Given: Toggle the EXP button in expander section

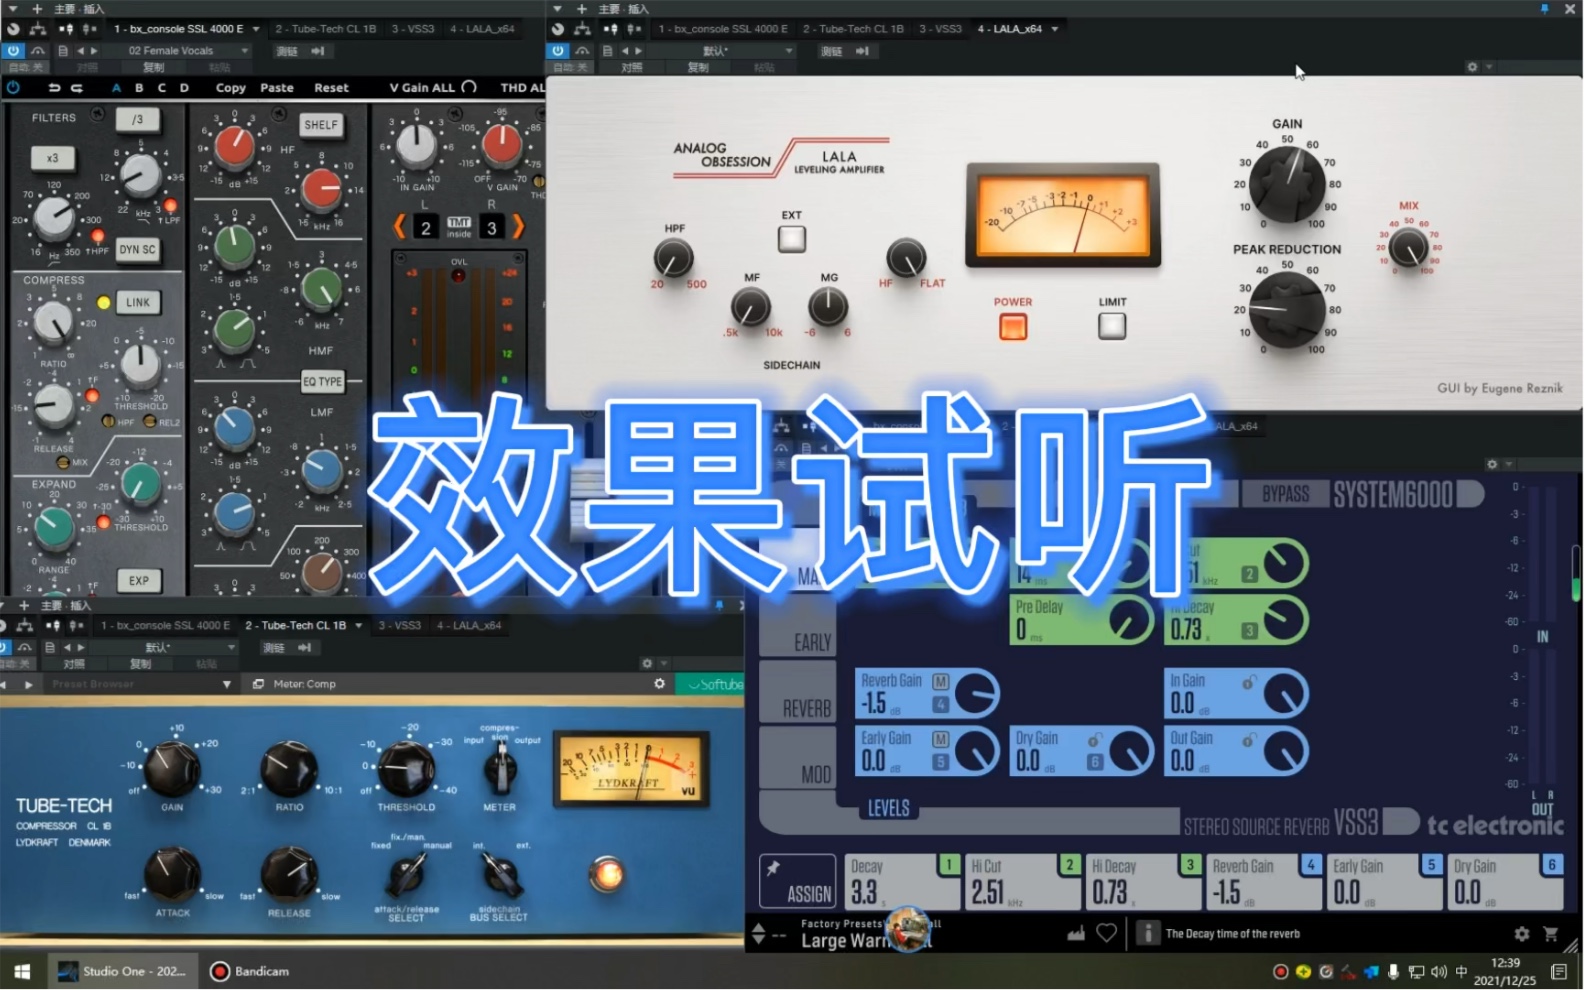Looking at the screenshot, I should click(138, 580).
